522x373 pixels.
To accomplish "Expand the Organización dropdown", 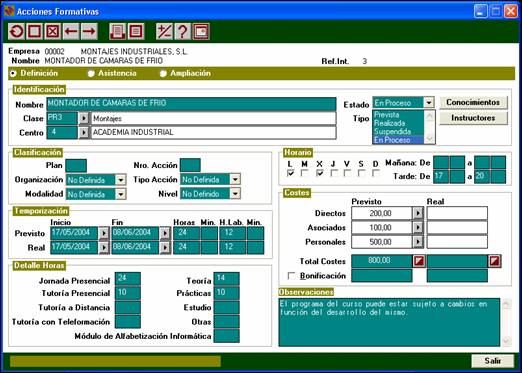I will click(x=120, y=180).
